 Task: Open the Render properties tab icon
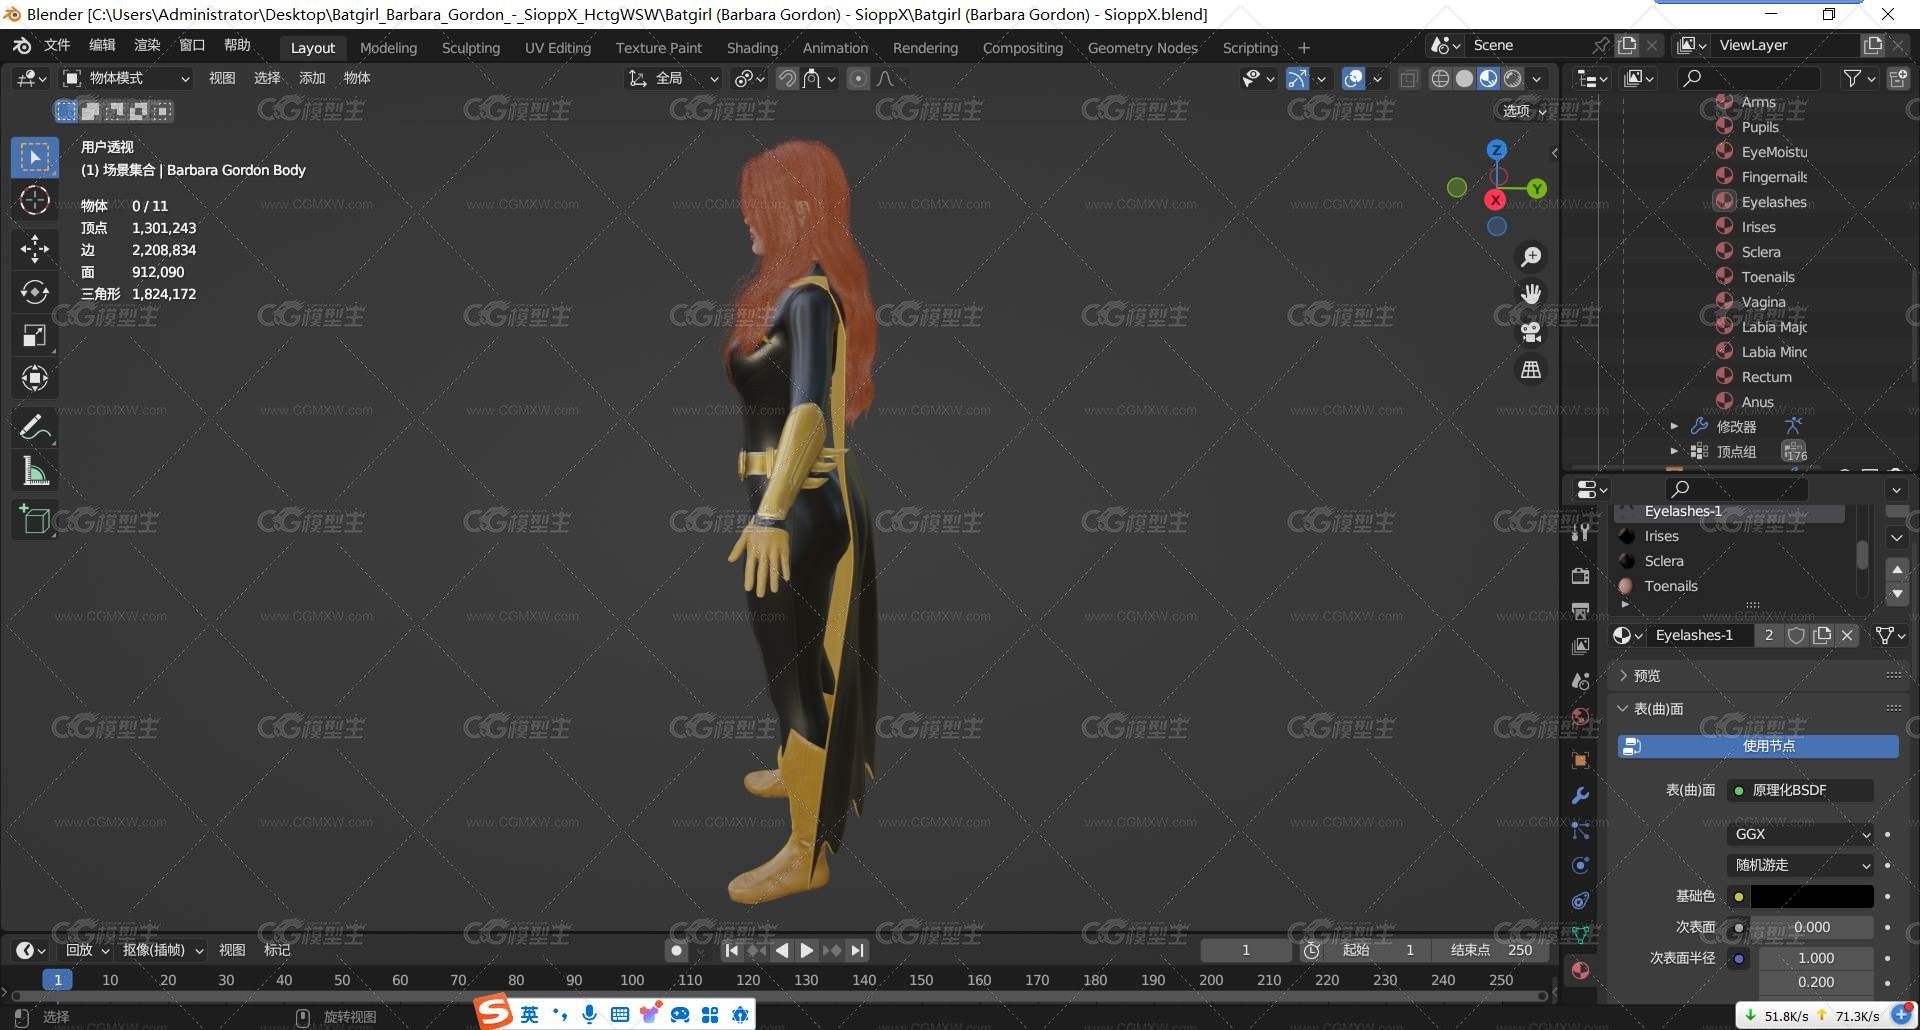coord(1581,576)
